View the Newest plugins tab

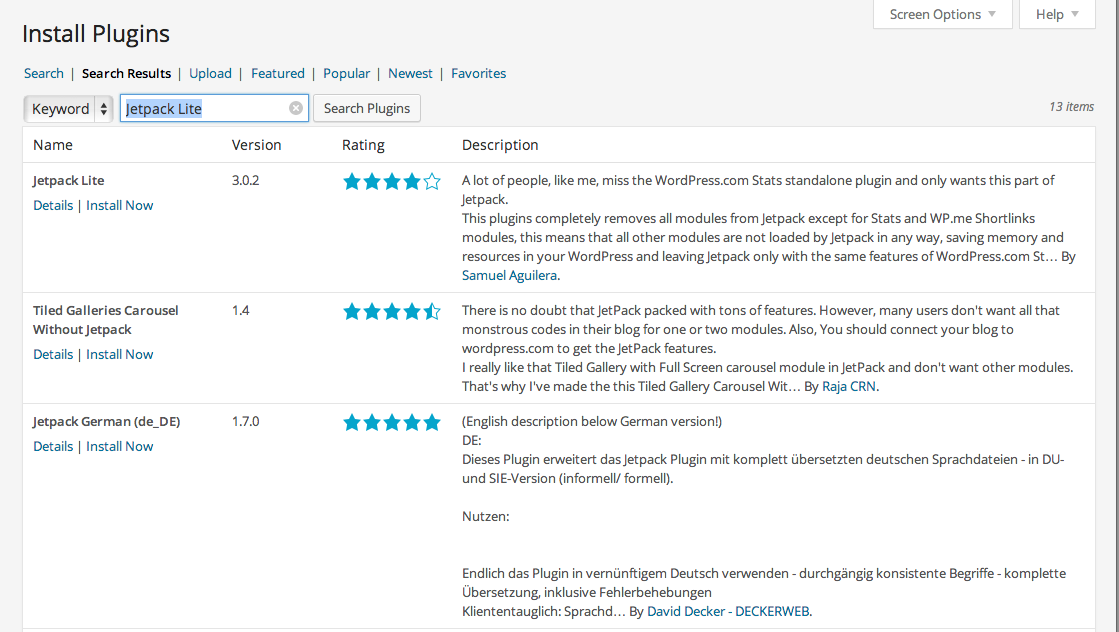coord(410,73)
